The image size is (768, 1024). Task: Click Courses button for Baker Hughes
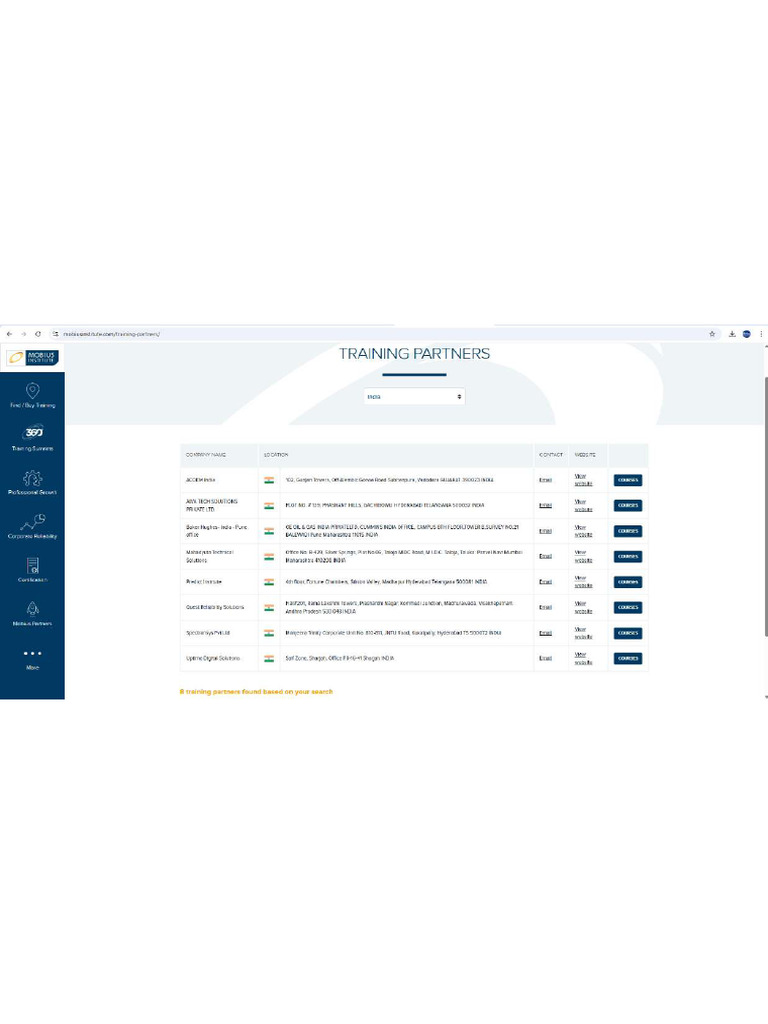pos(628,531)
